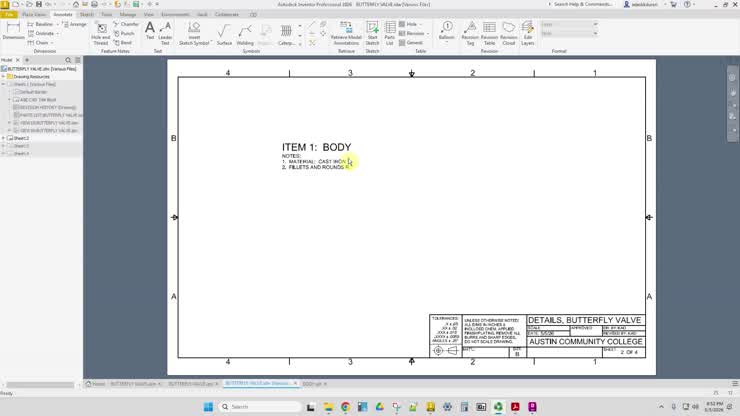740x416 pixels.
Task: Choose the Ordinate dimension tool
Action: click(41, 34)
